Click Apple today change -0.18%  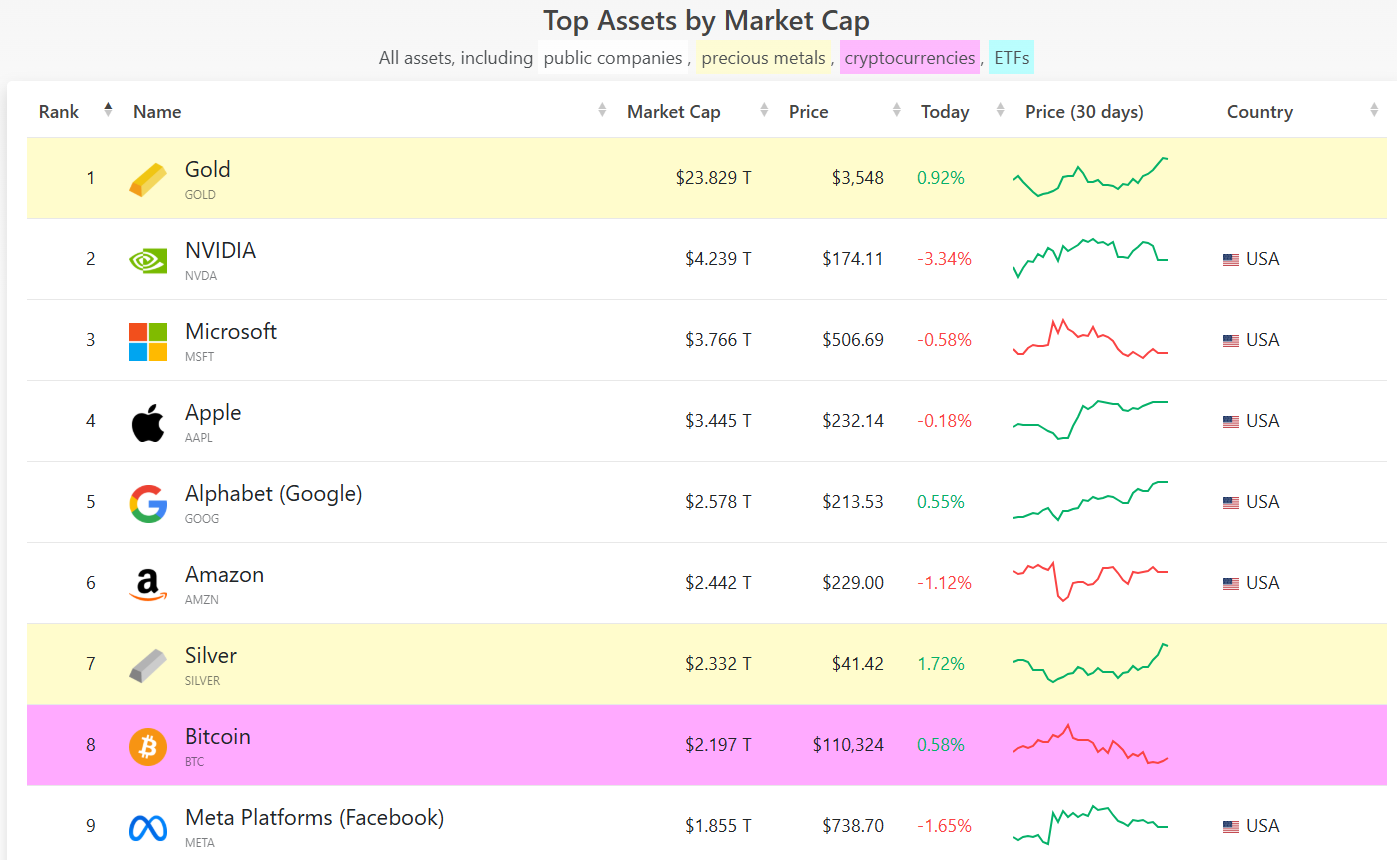[944, 421]
